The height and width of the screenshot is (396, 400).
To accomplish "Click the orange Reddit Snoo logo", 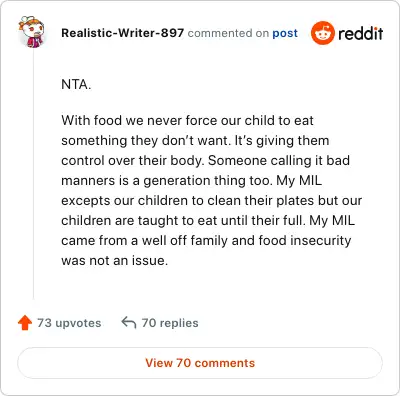I will (x=322, y=33).
